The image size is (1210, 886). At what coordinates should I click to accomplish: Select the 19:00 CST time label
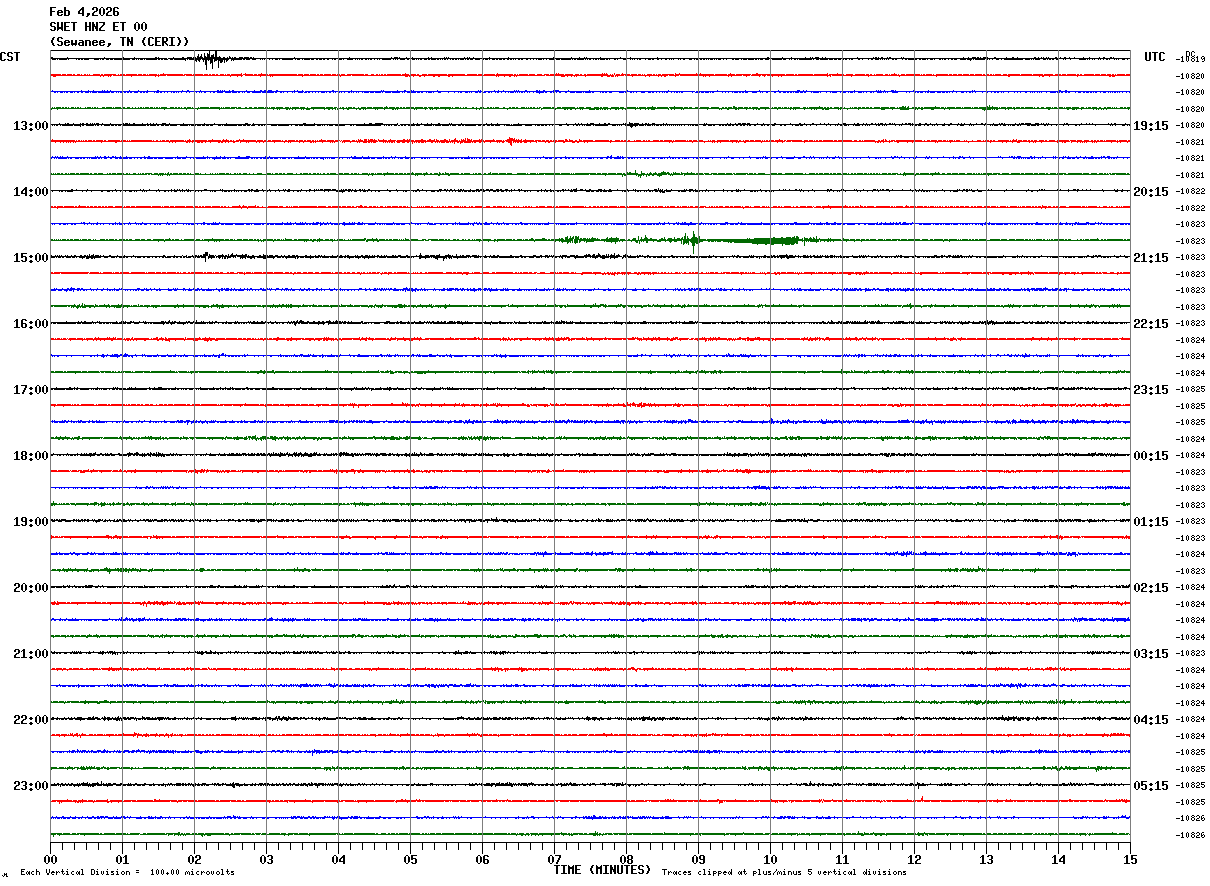pyautogui.click(x=31, y=522)
